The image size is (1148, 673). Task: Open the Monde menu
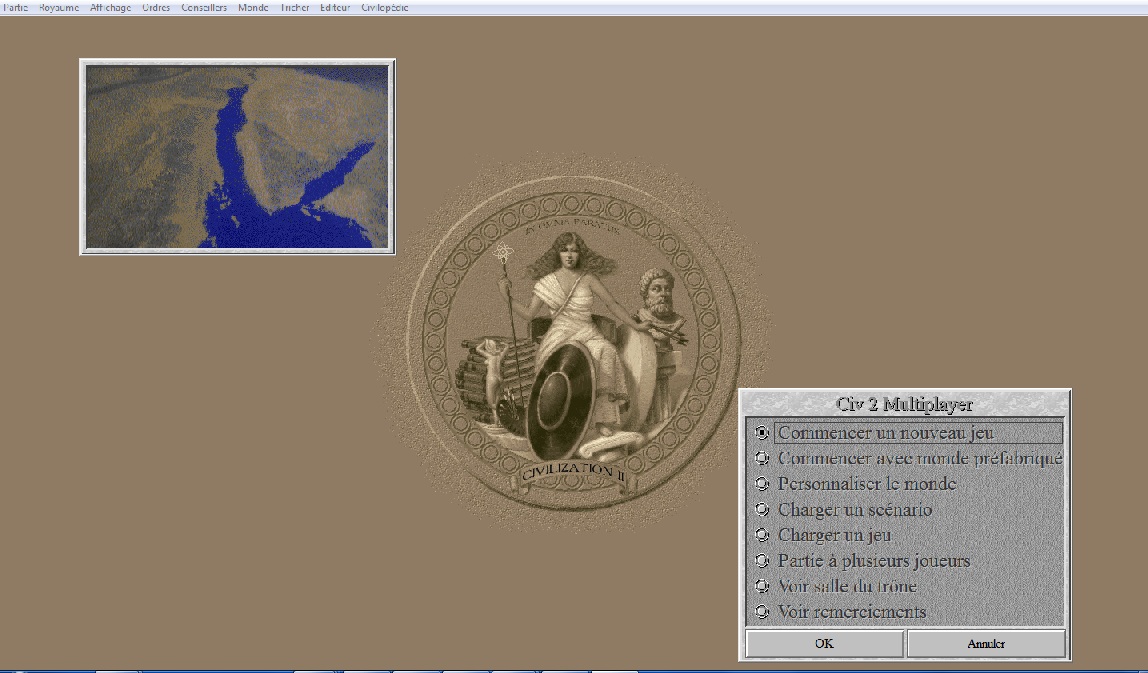(253, 7)
